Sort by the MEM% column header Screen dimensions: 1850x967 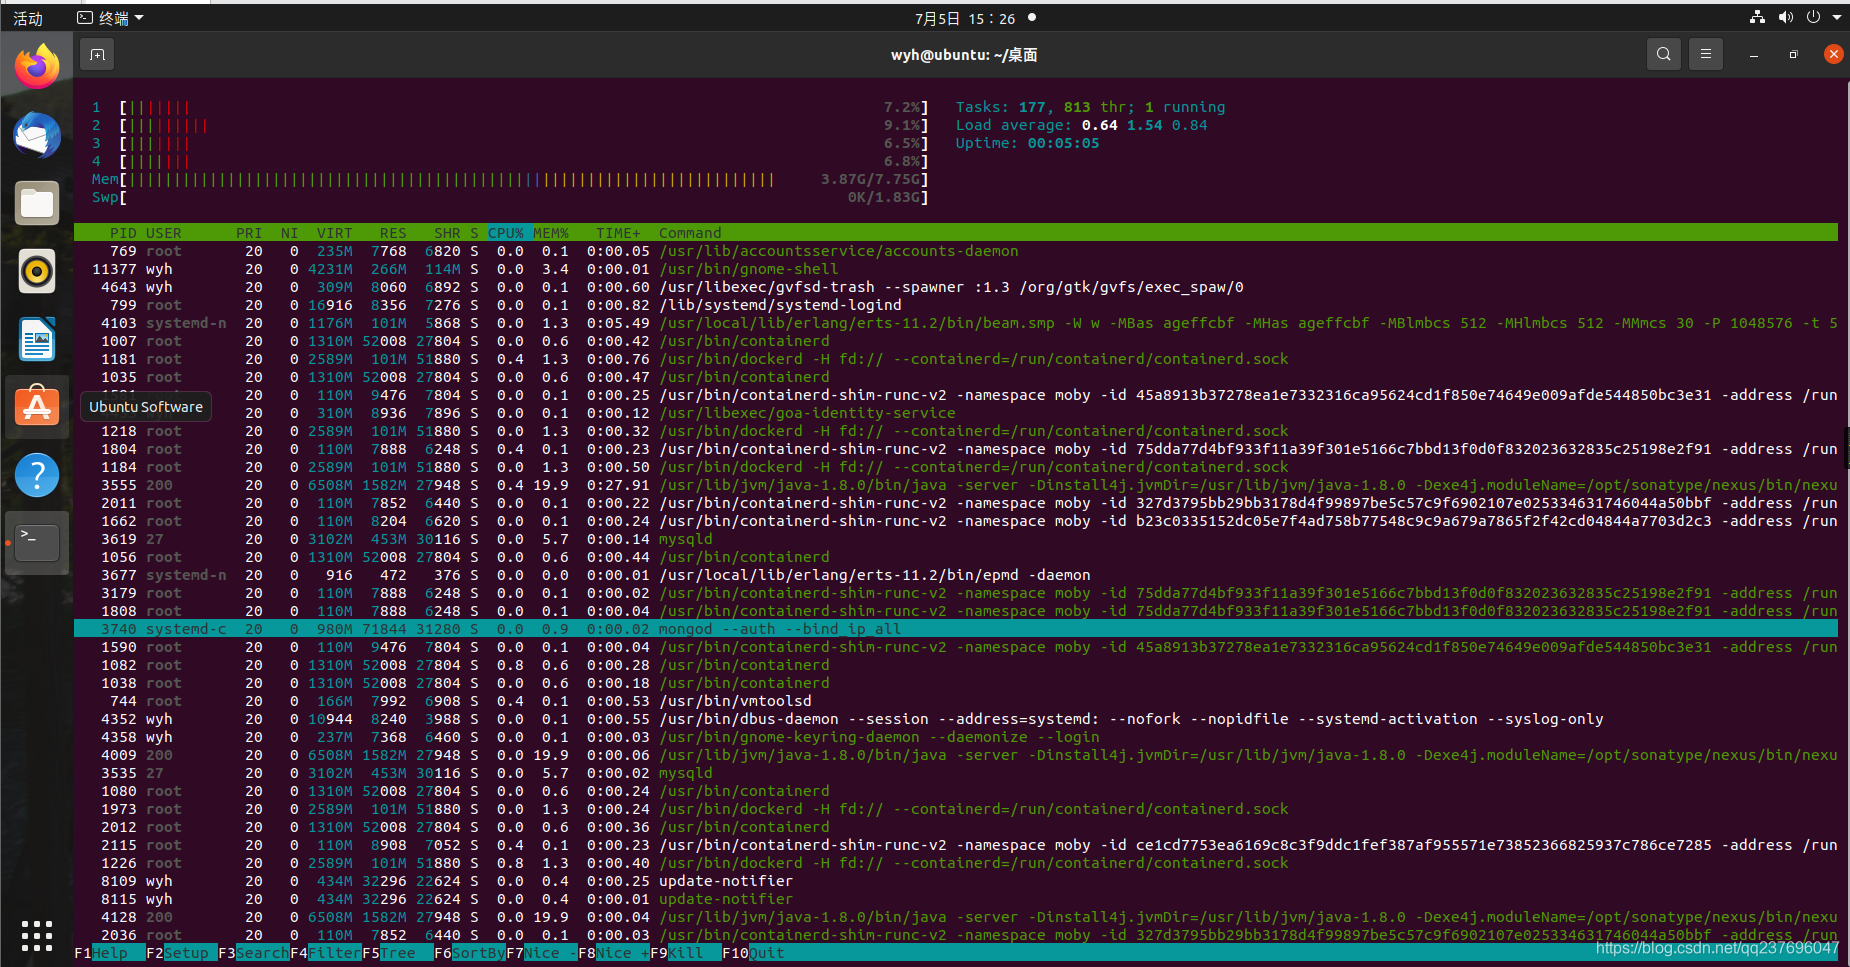click(551, 233)
